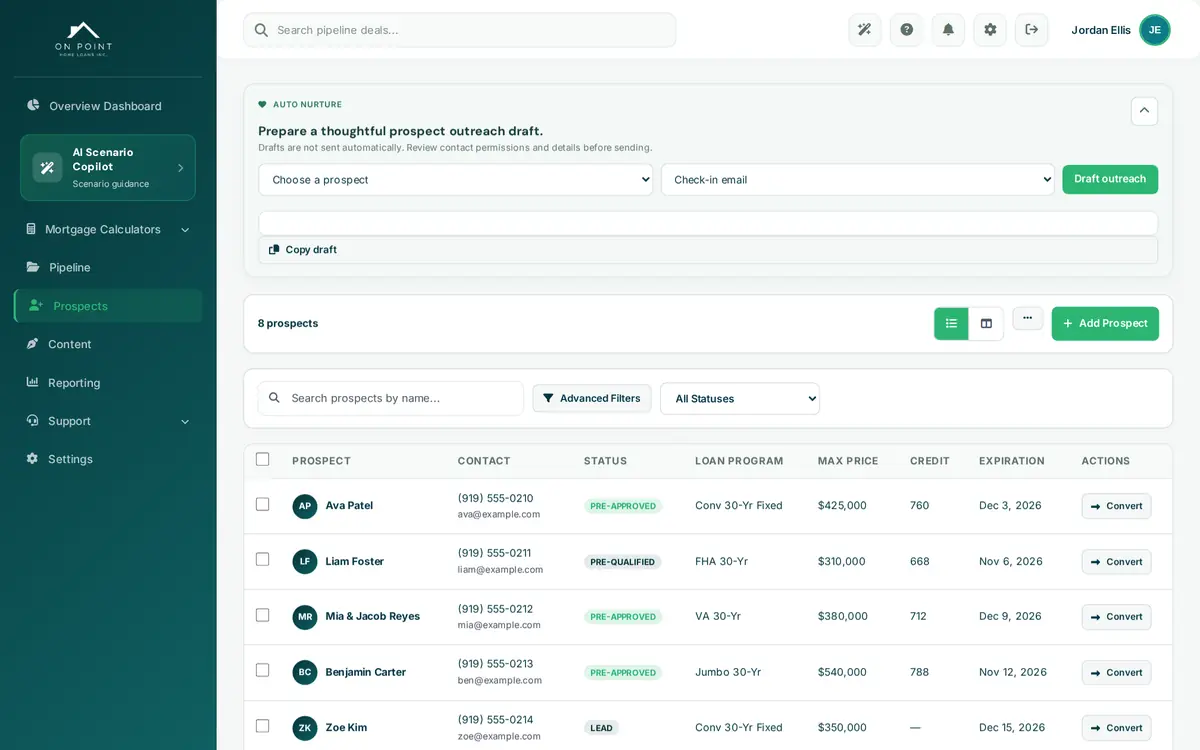The height and width of the screenshot is (750, 1200).
Task: Open the gear settings icon in top bar
Action: point(990,30)
